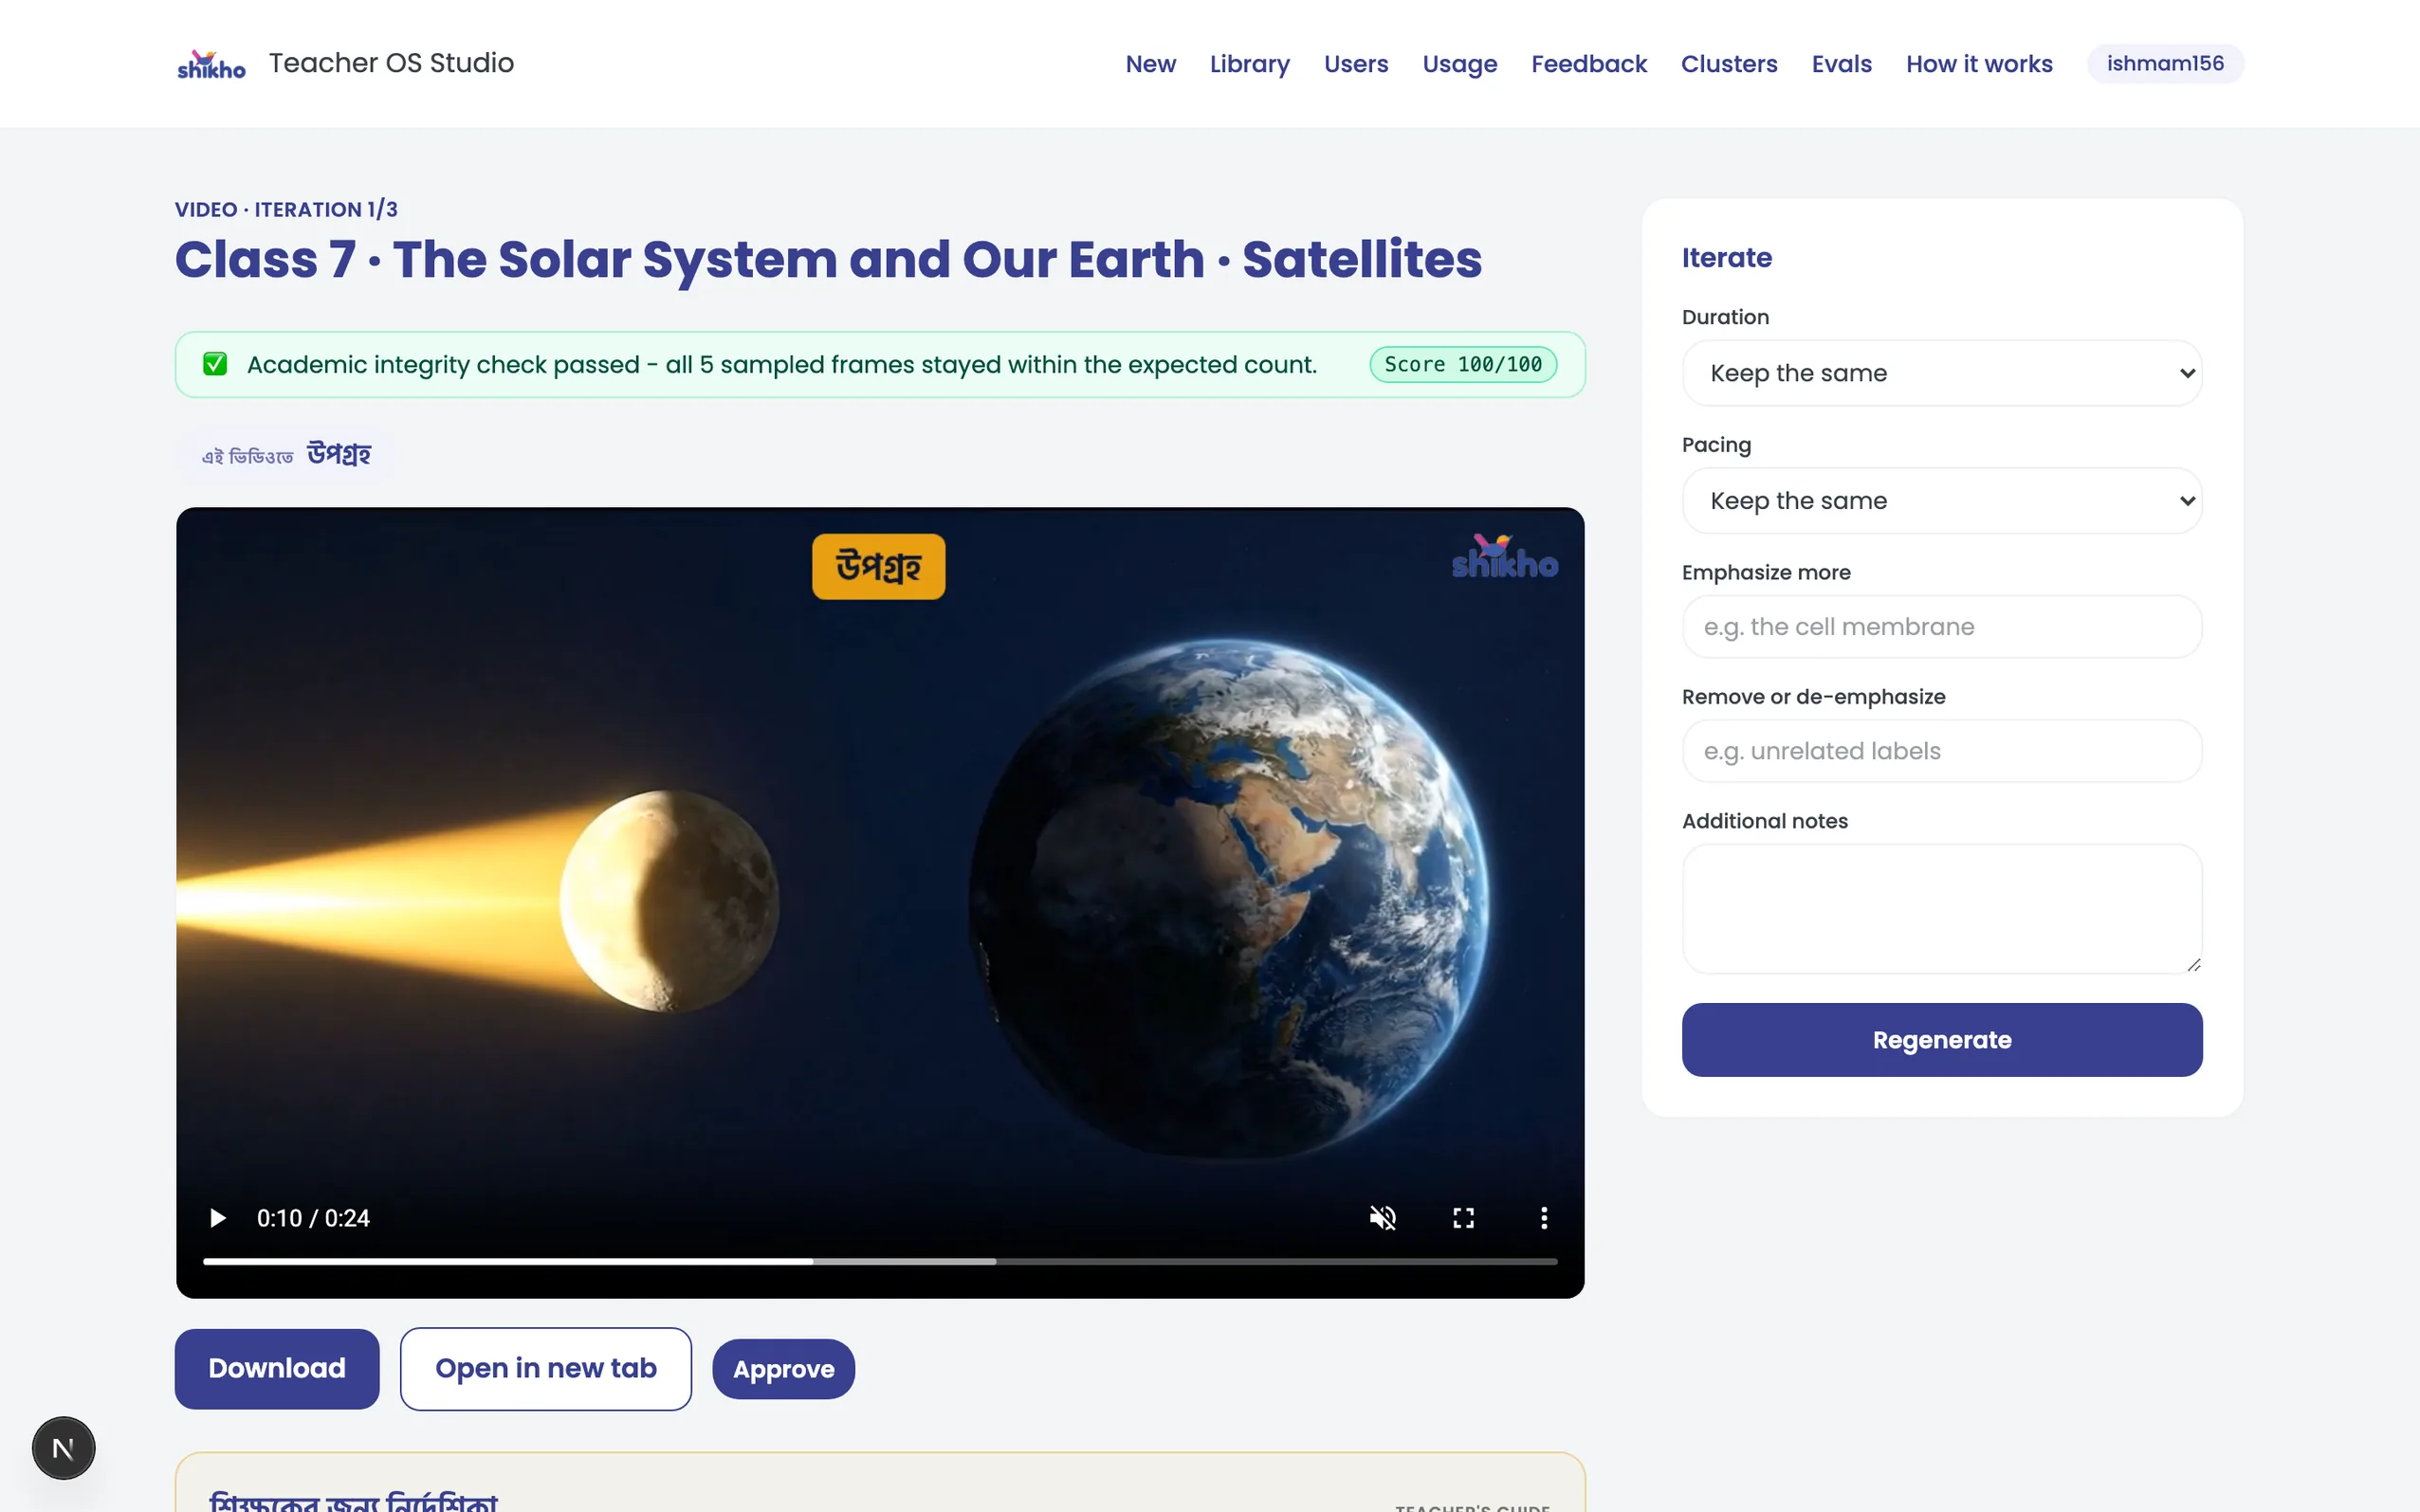This screenshot has height=1512, width=2420.
Task: Open video more options menu
Action: (x=1544, y=1218)
